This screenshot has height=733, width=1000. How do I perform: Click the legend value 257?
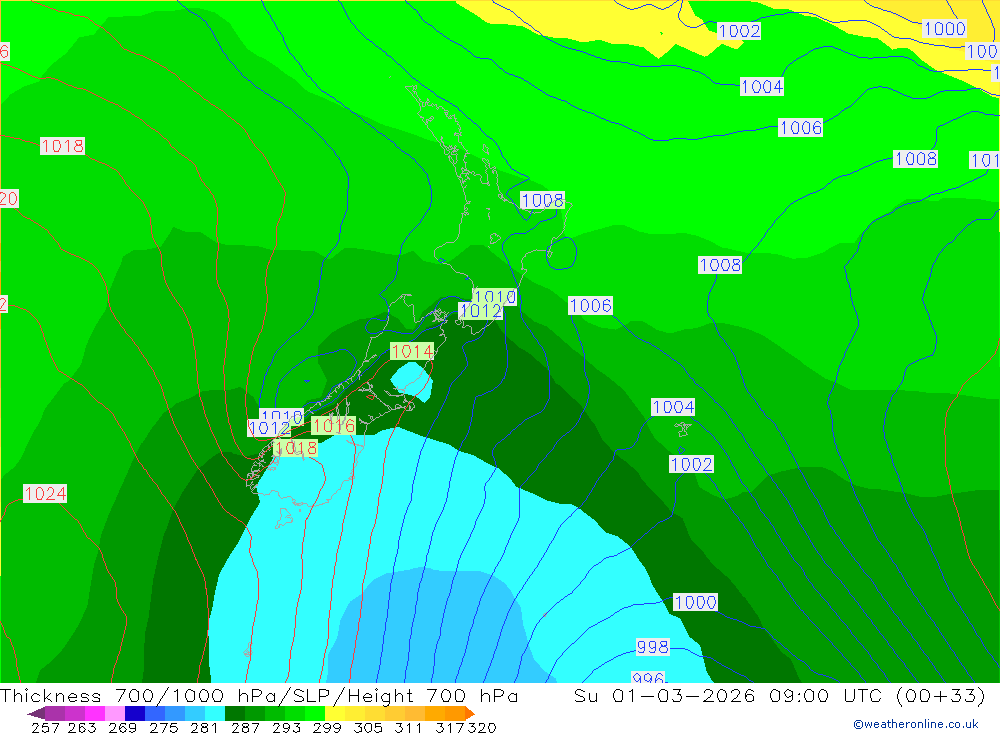(45, 727)
